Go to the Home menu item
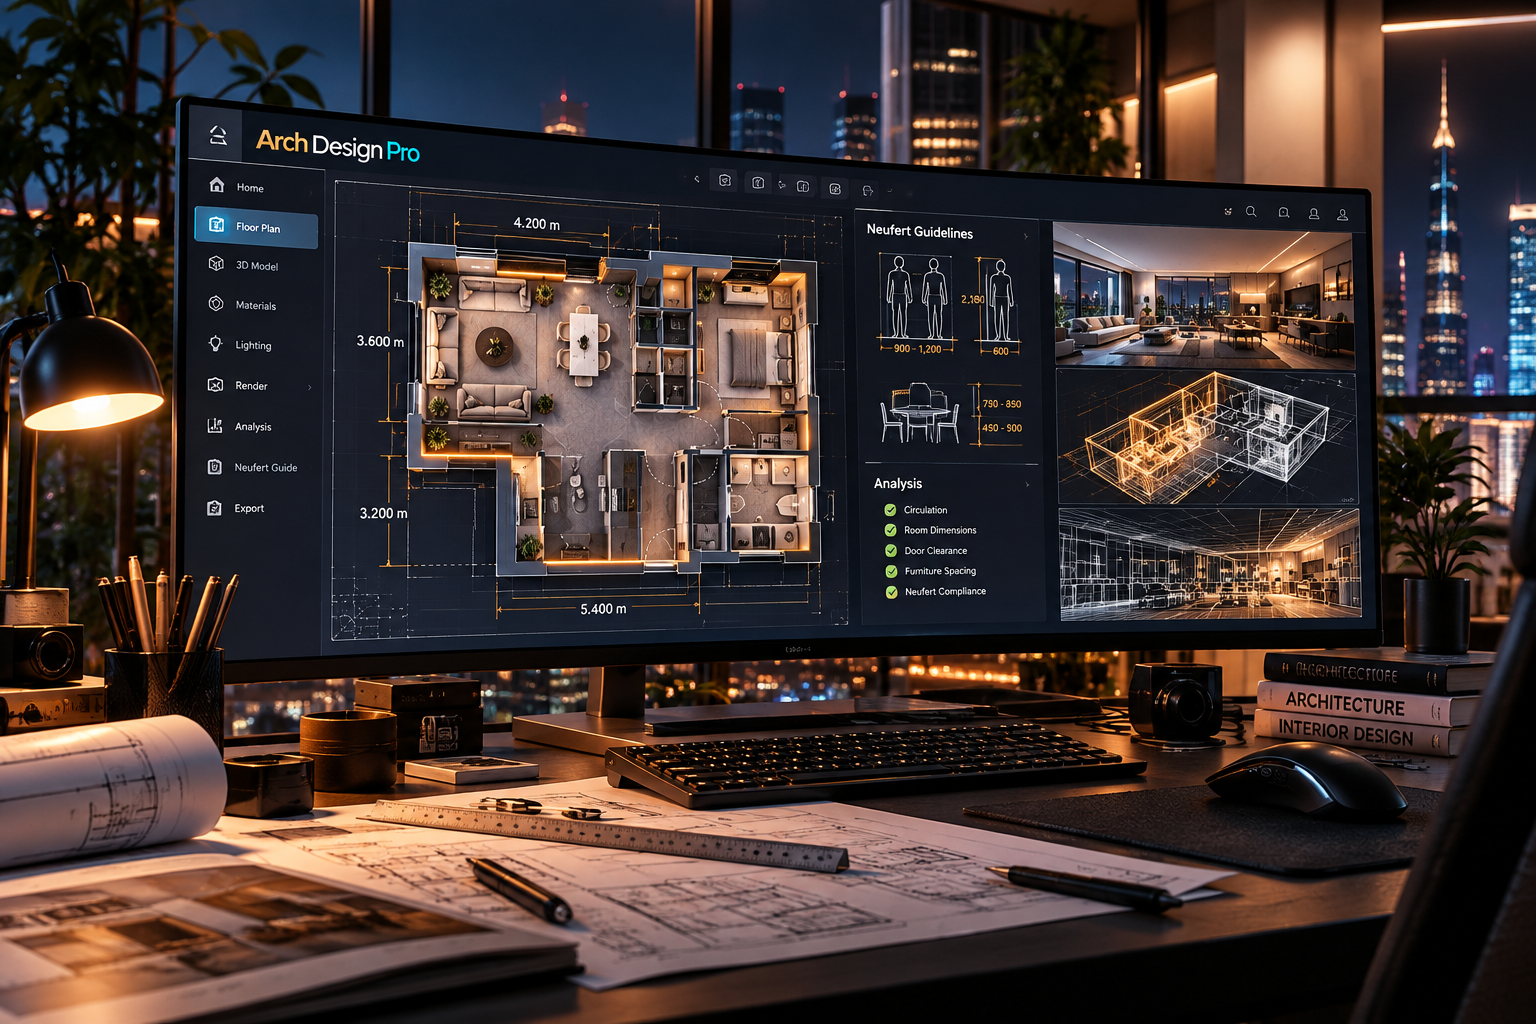 (x=250, y=188)
